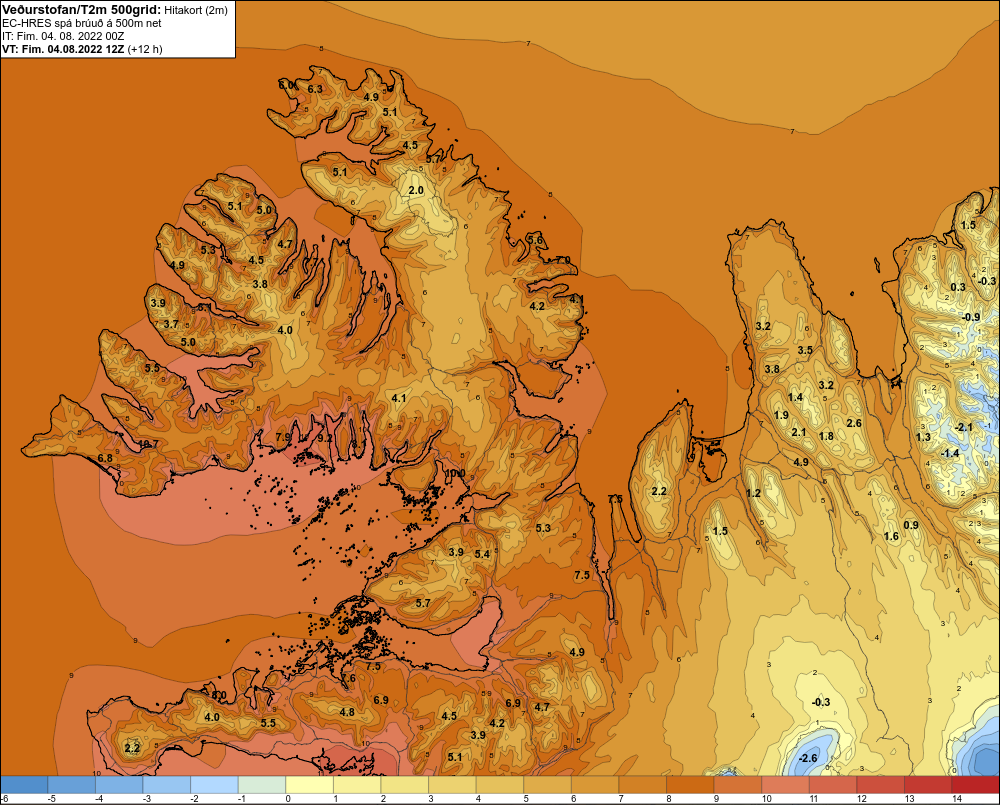Click the temperature value 7.0

[563, 260]
